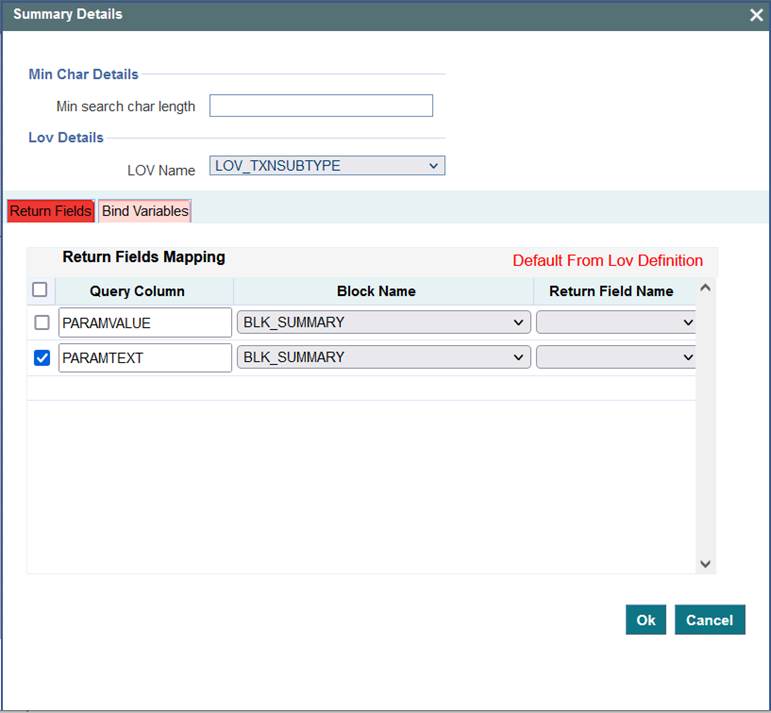Click the Ok button

coord(646,620)
